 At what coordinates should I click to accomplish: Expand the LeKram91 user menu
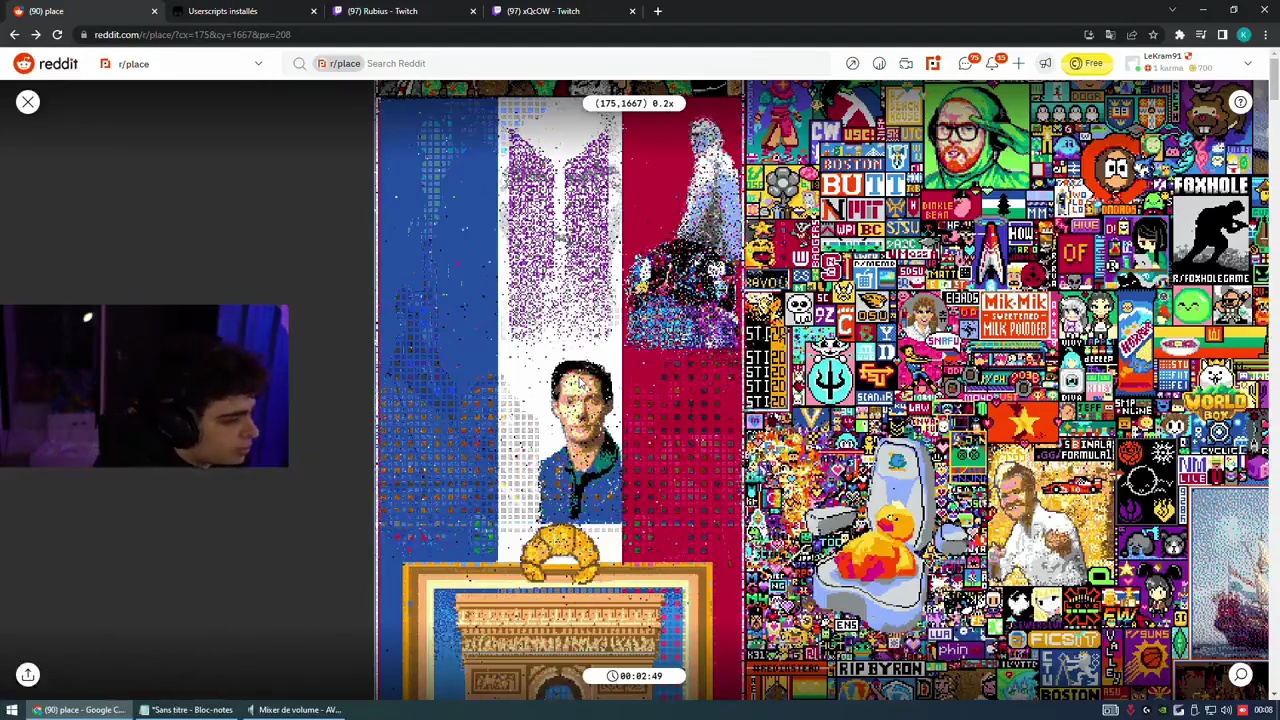click(x=1190, y=64)
